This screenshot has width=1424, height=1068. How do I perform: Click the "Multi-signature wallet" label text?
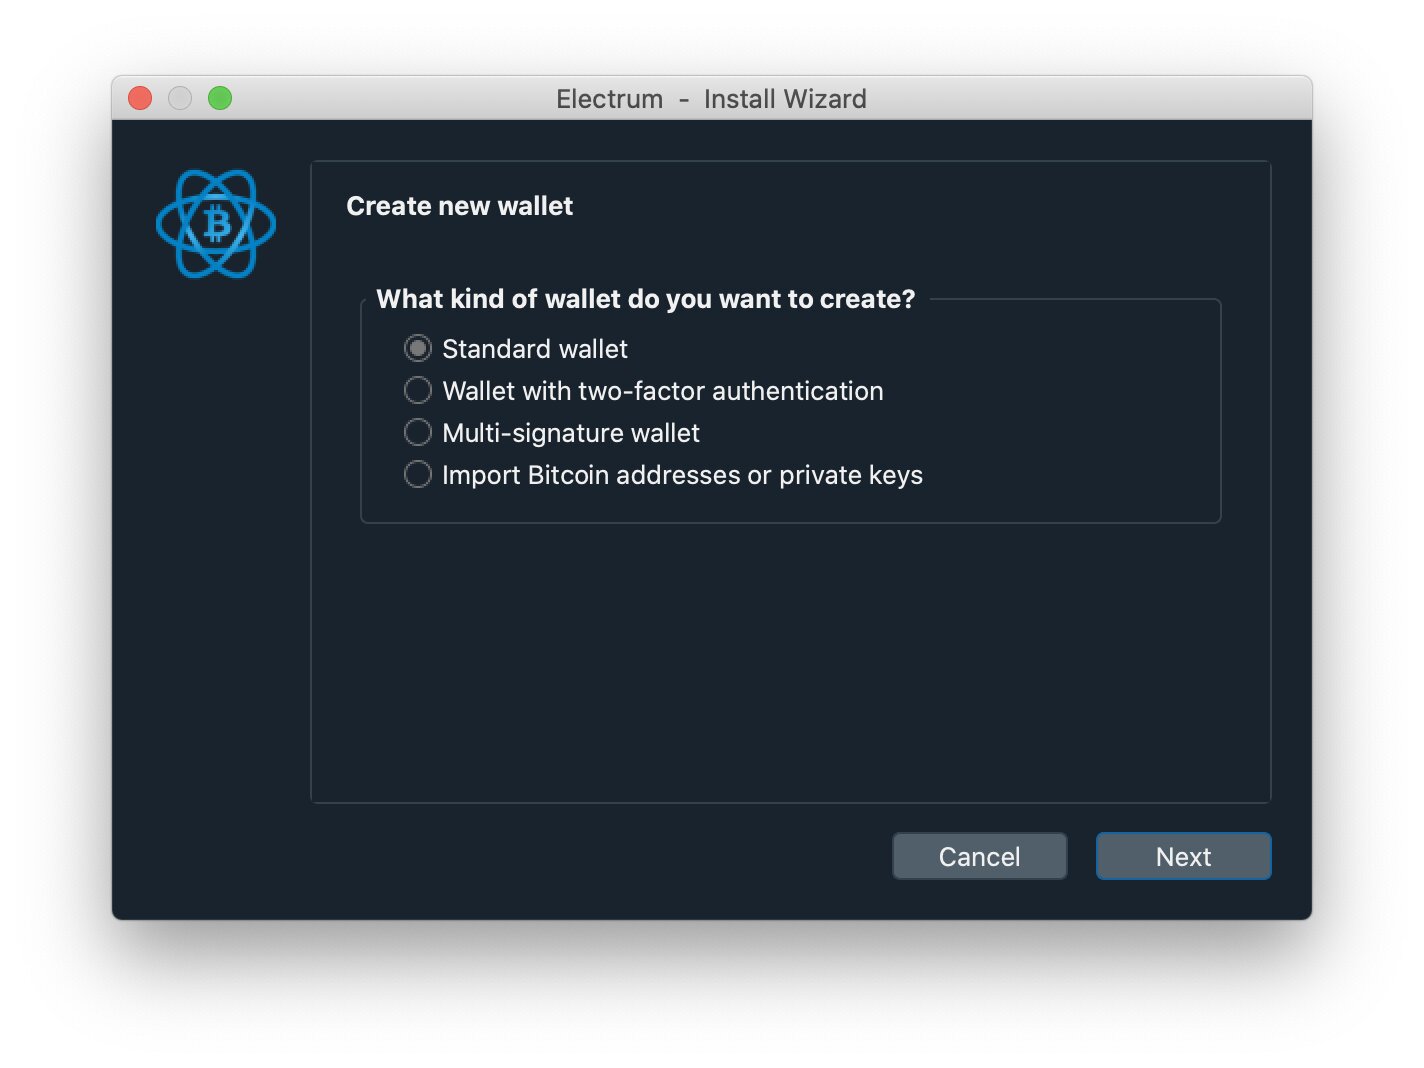[571, 433]
